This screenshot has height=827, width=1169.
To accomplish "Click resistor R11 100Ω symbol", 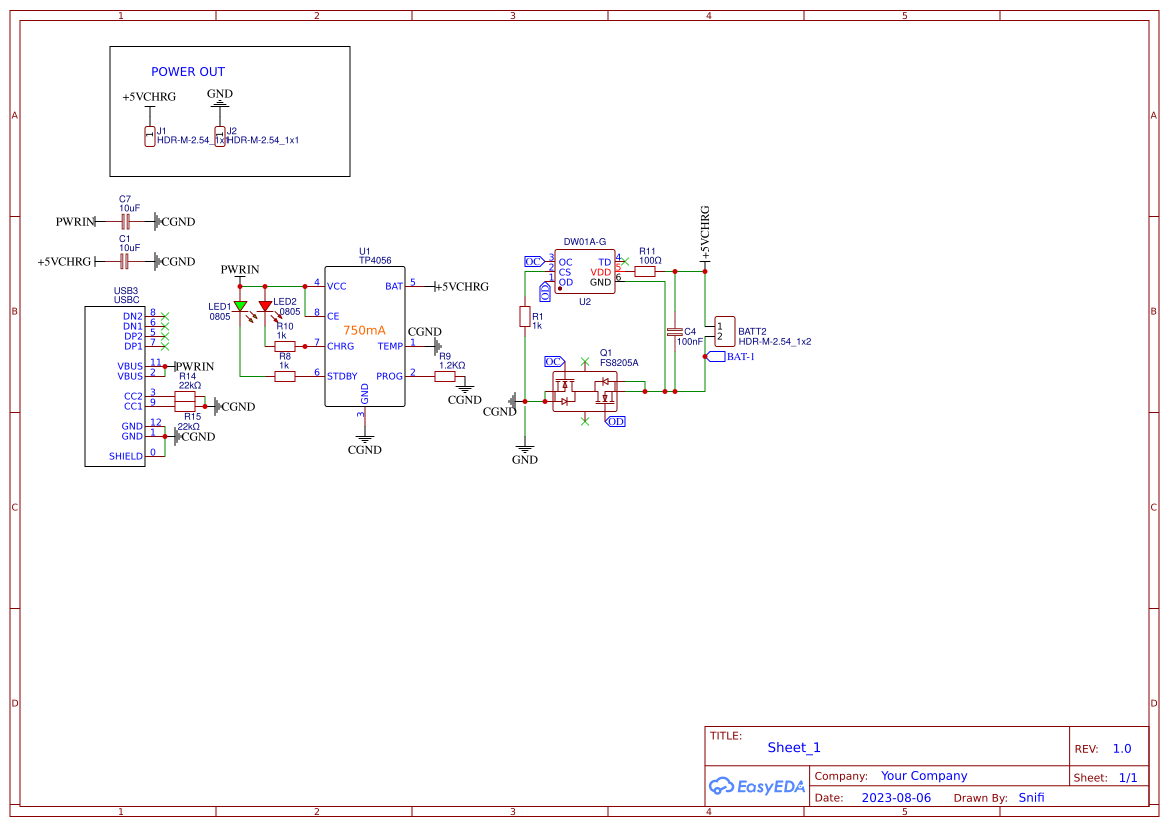I will coord(644,269).
